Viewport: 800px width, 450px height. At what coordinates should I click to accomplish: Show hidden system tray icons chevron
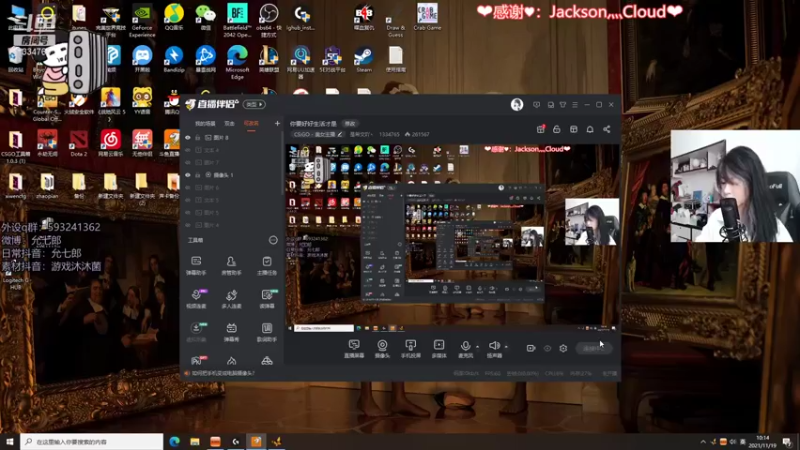(x=703, y=442)
